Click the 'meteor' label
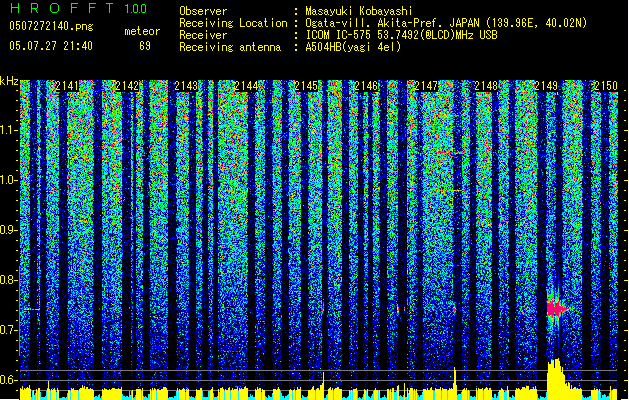 (x=142, y=31)
